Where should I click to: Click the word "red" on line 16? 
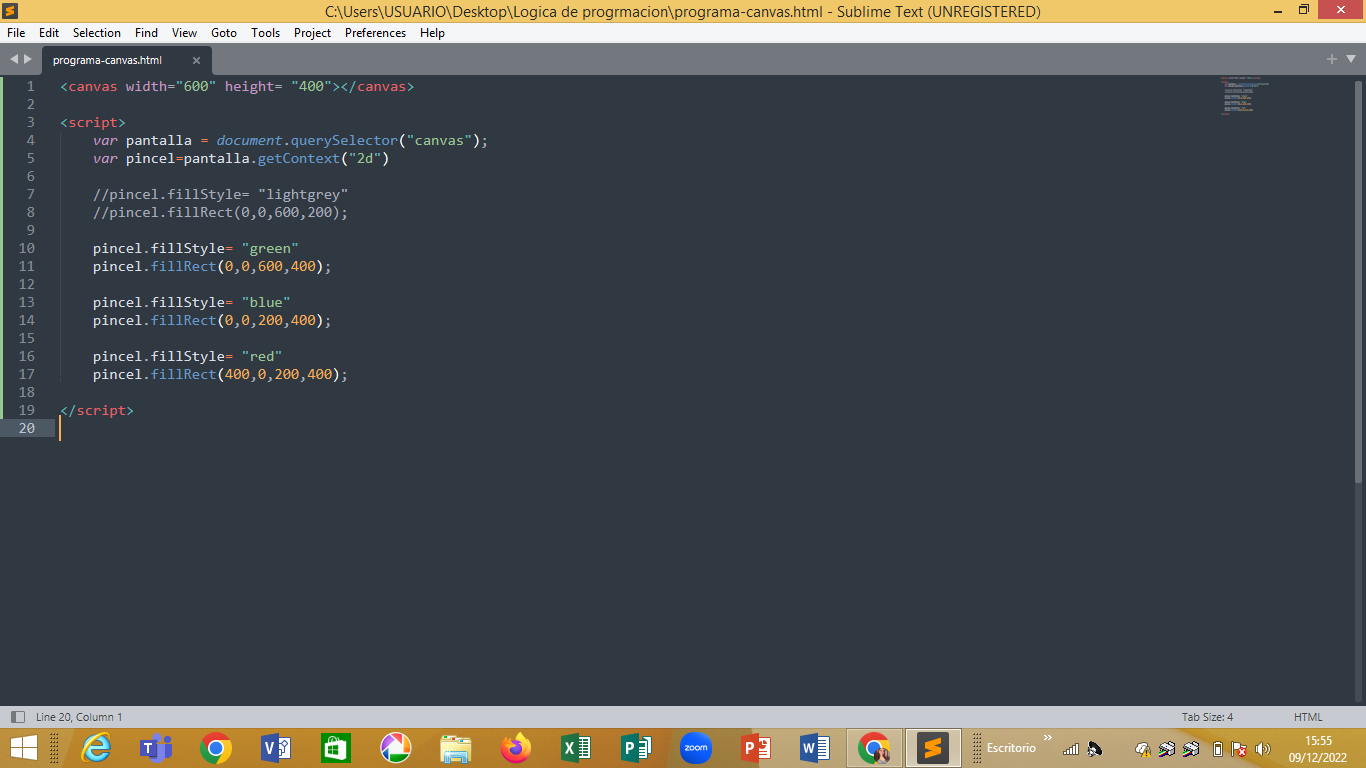click(262, 356)
